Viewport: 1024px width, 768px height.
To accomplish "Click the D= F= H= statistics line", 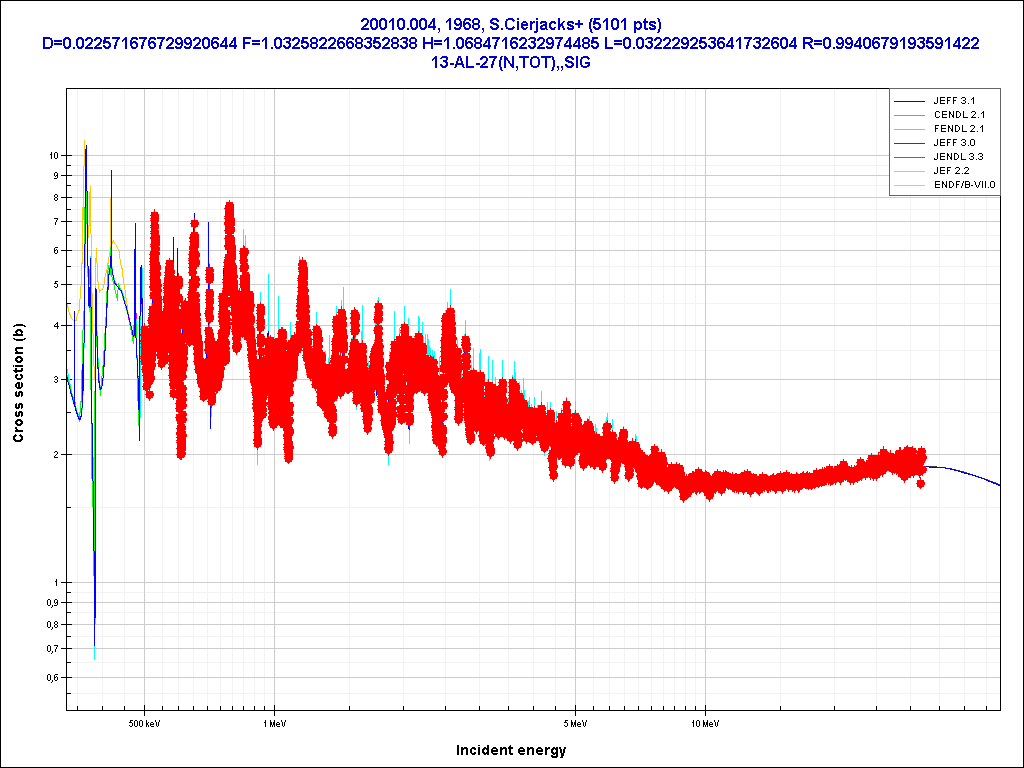I will [511, 43].
